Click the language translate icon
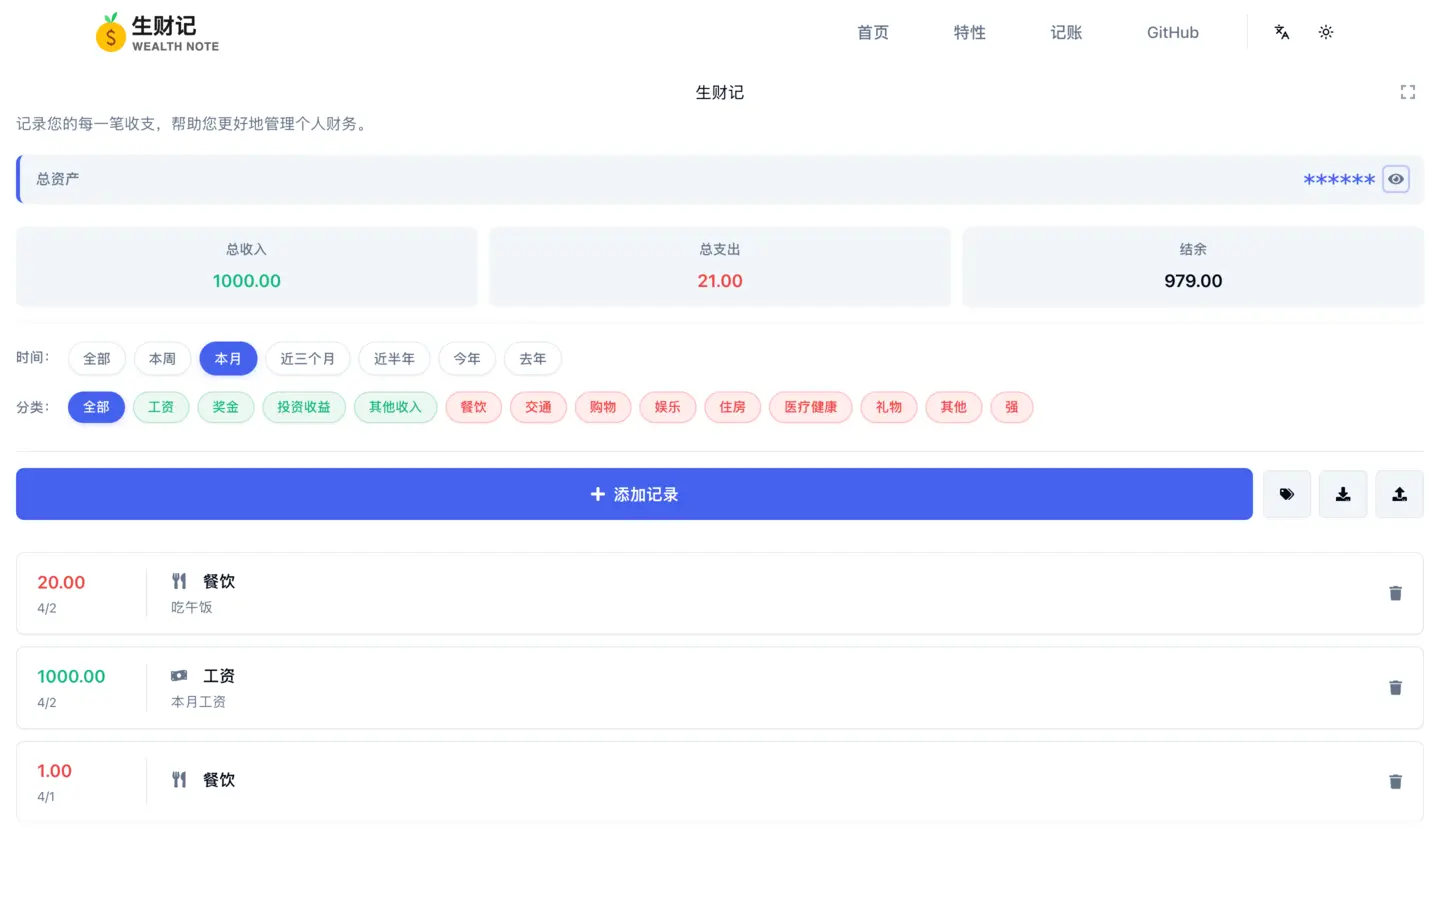The height and width of the screenshot is (900, 1440). [1281, 32]
